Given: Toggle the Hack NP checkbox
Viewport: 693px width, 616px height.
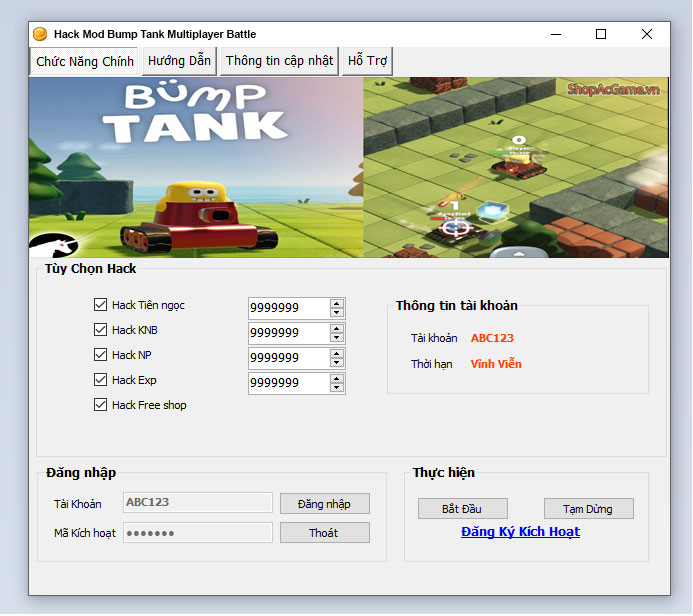Looking at the screenshot, I should click(x=100, y=355).
